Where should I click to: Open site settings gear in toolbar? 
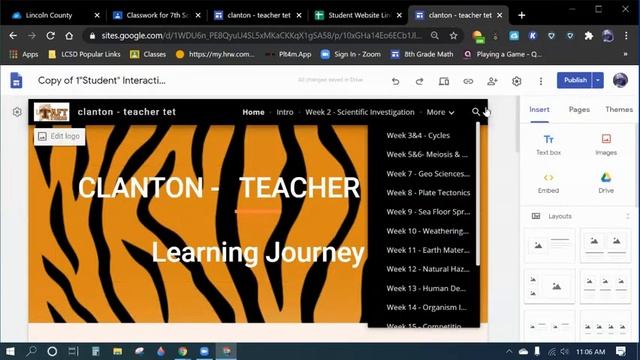(x=516, y=81)
